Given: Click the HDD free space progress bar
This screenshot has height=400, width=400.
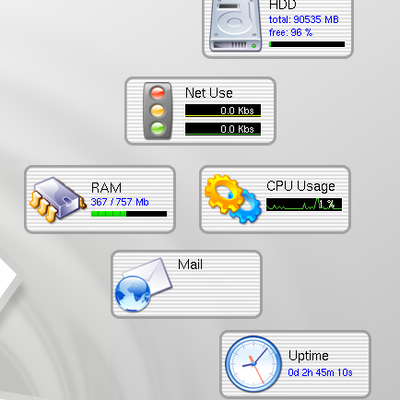Looking at the screenshot, I should pos(307,44).
